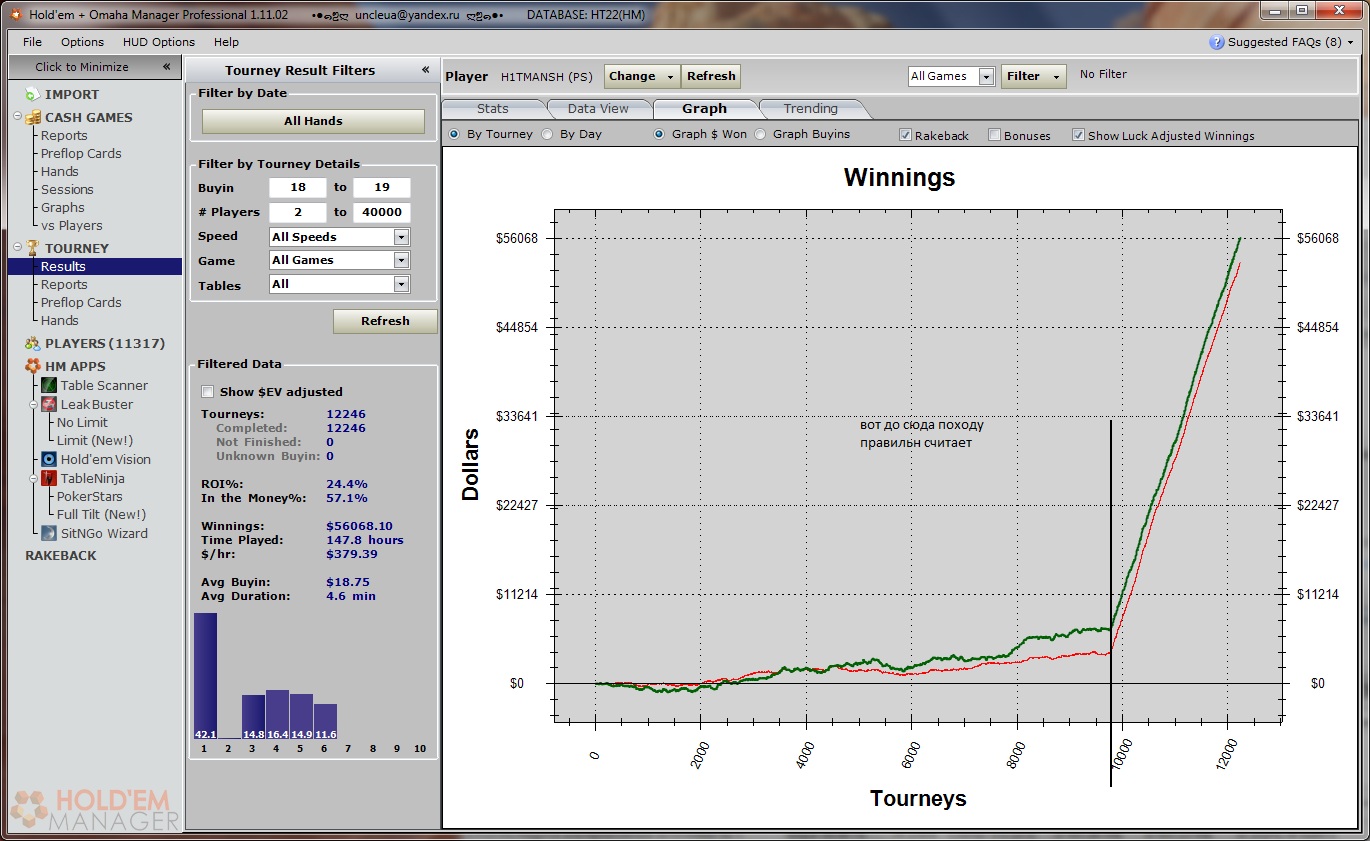
Task: Toggle Show Luck Adjusted Winnings checkbox
Action: tap(1078, 135)
